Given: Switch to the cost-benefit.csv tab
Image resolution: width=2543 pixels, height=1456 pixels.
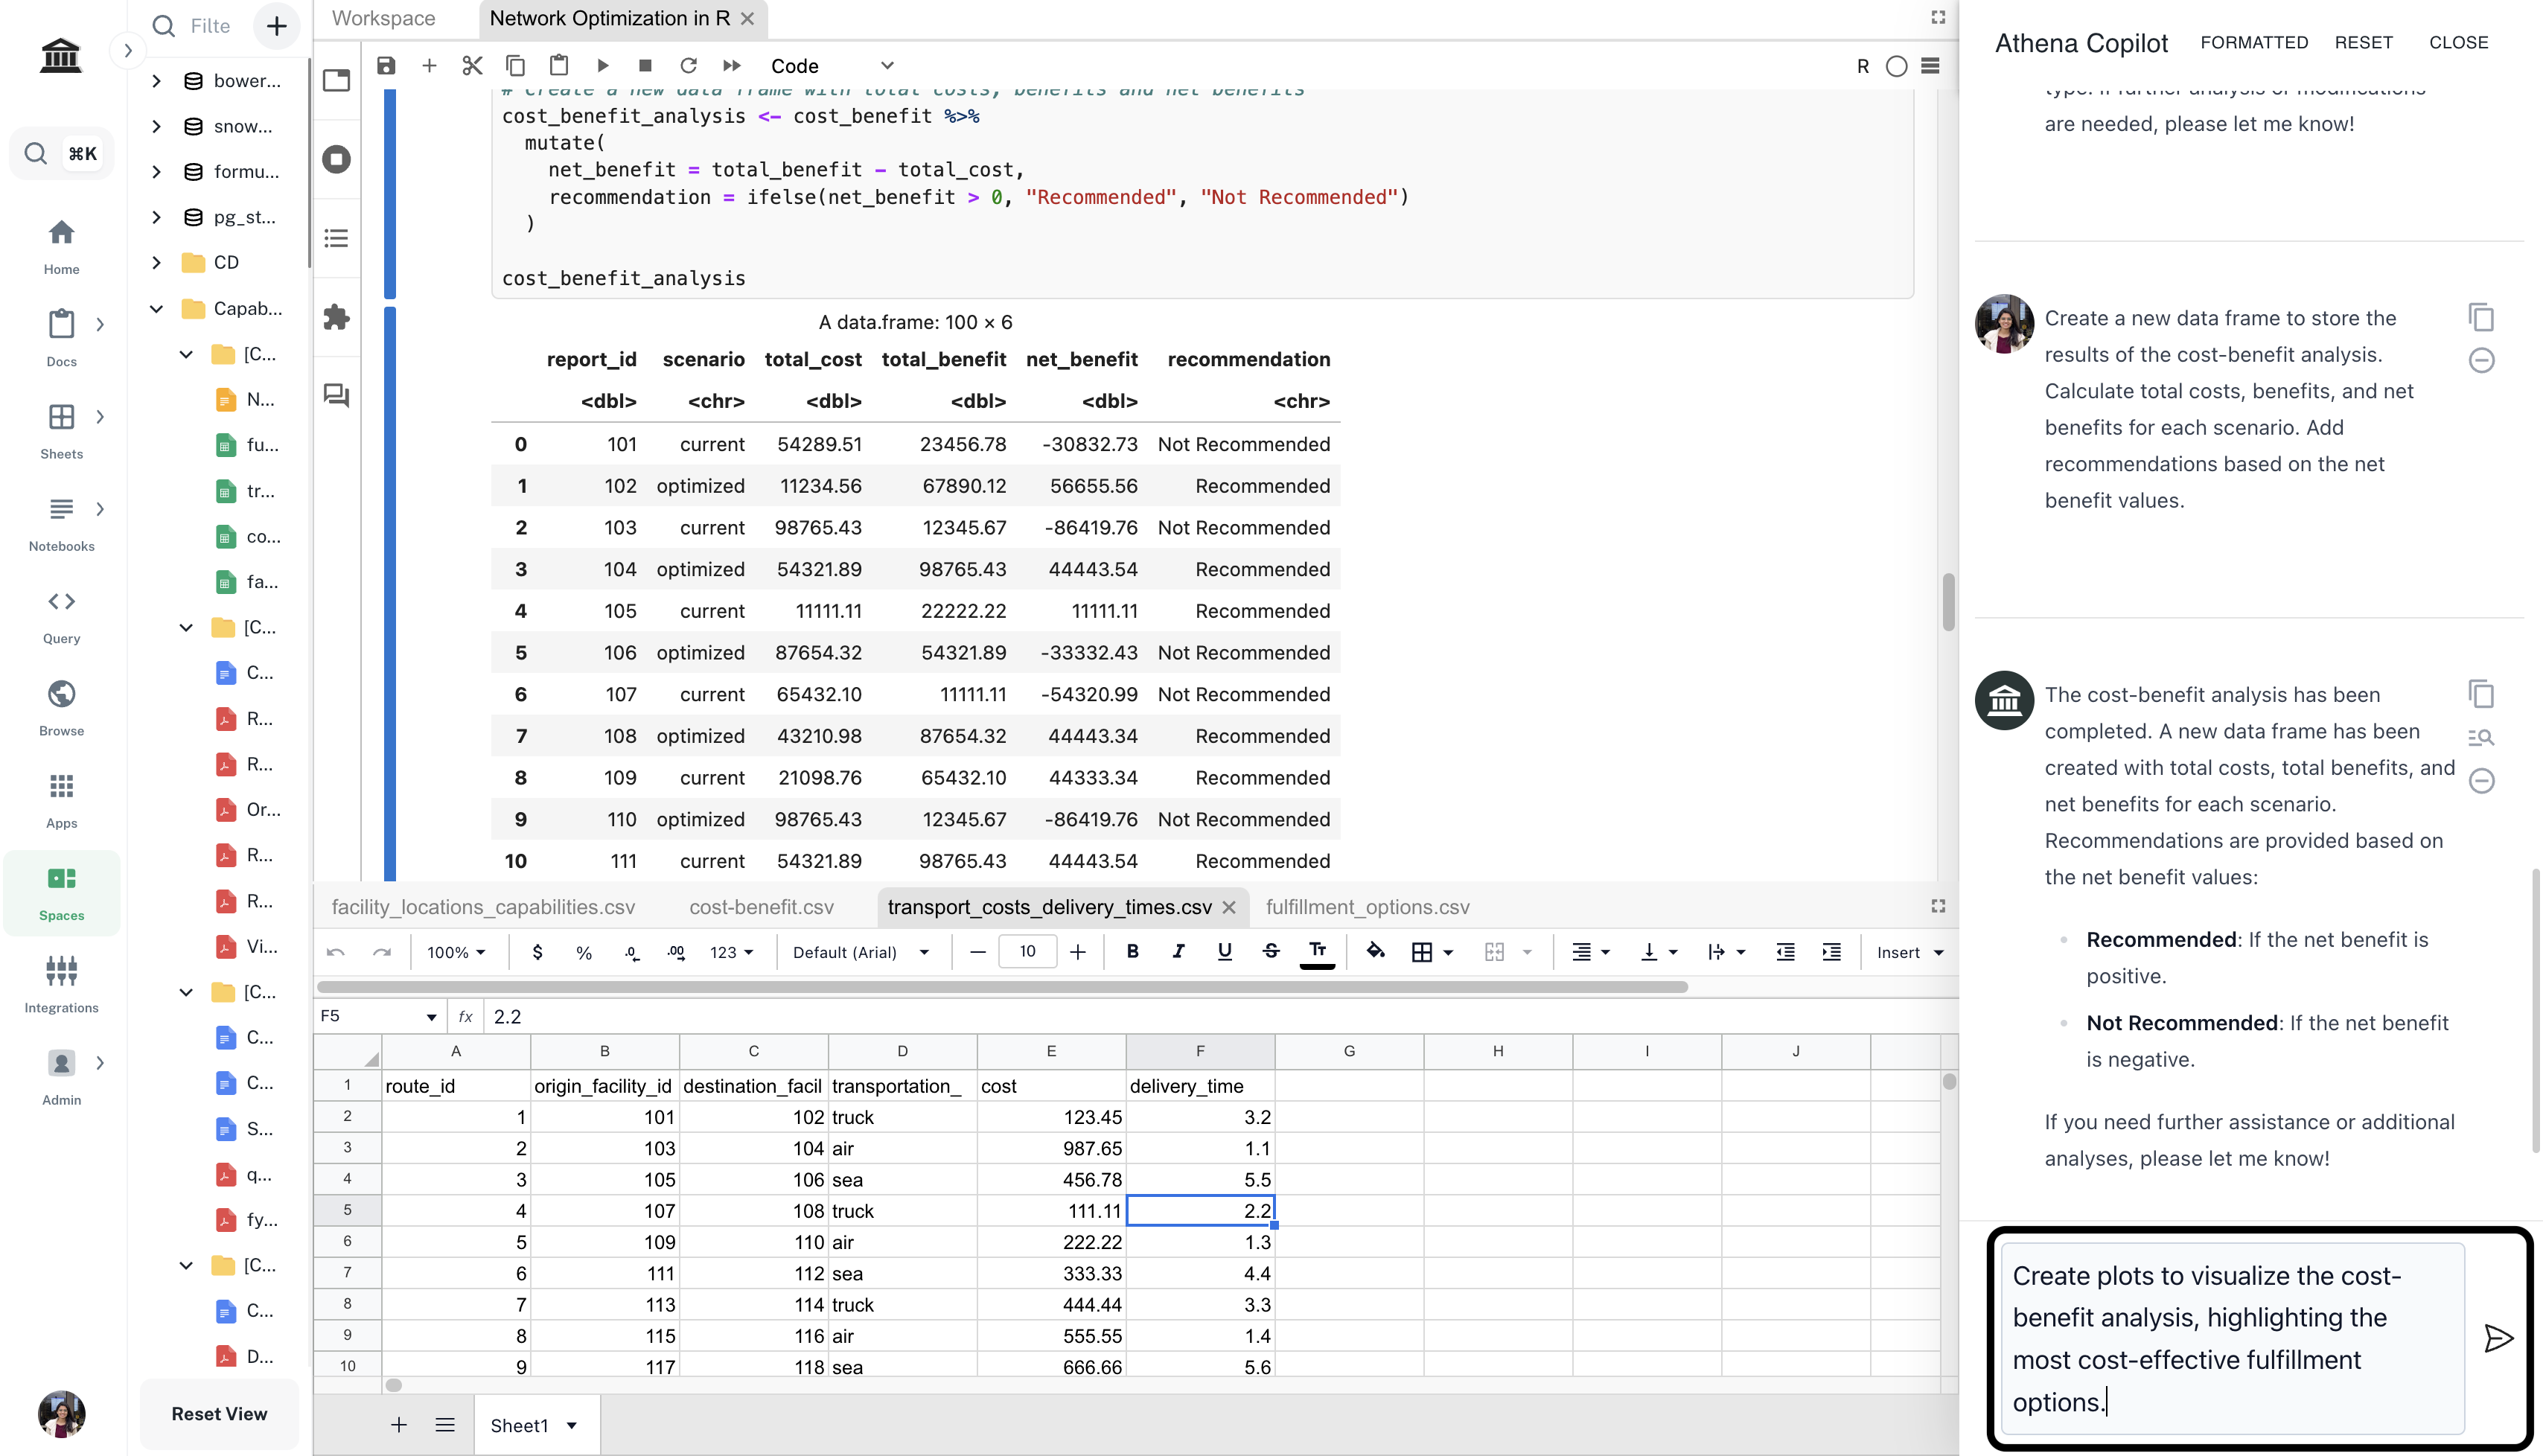Looking at the screenshot, I should [761, 907].
